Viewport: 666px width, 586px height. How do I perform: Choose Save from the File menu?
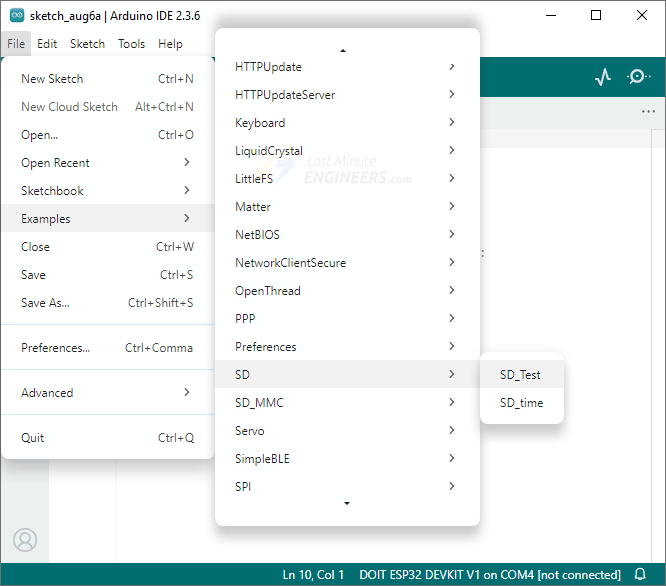coord(107,275)
